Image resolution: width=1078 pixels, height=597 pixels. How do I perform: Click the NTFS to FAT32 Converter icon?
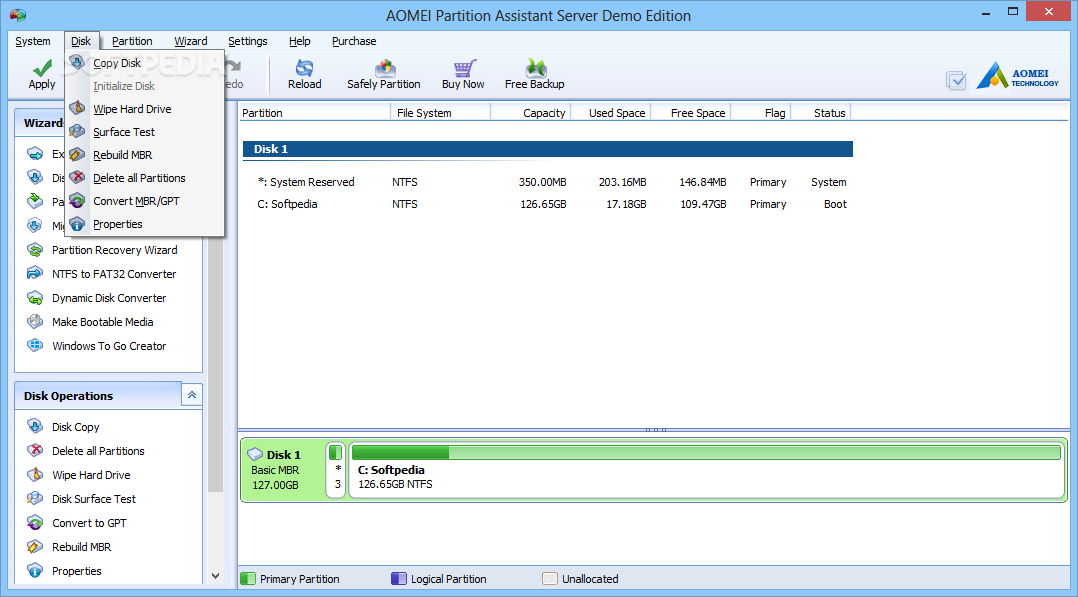click(x=35, y=274)
